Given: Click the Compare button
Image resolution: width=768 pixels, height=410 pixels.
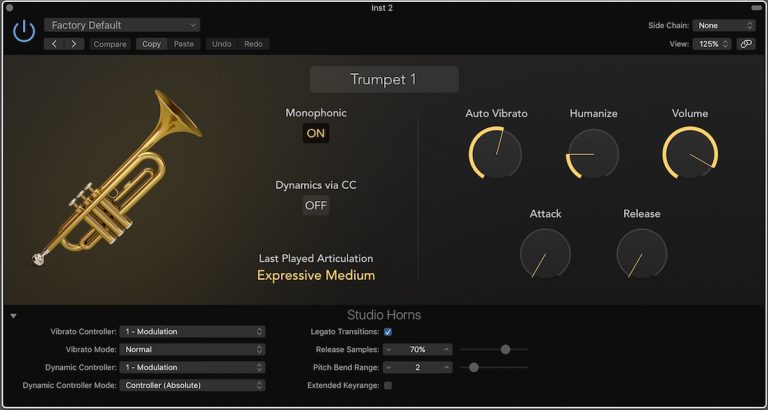Looking at the screenshot, I should [110, 44].
